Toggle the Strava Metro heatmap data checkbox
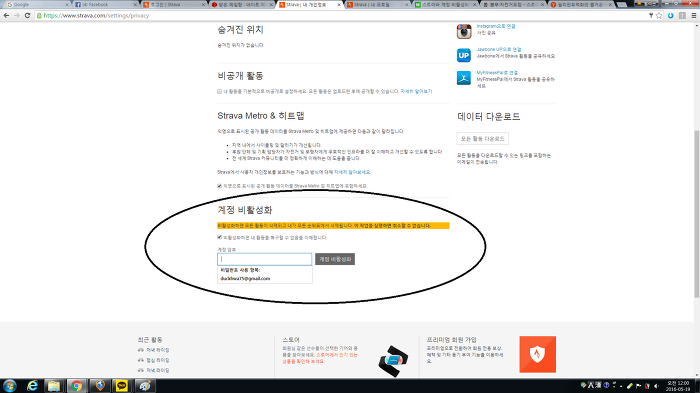Screen dimensions: 700x393 tap(219, 186)
